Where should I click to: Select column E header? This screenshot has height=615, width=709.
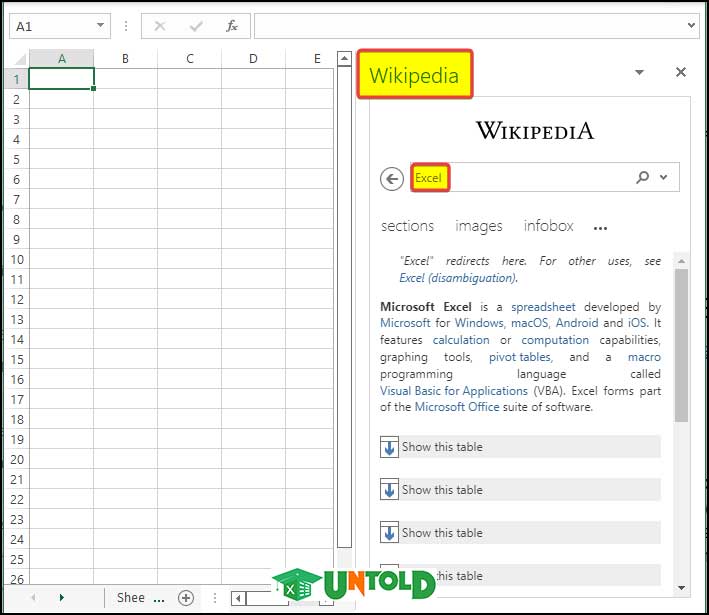310,58
